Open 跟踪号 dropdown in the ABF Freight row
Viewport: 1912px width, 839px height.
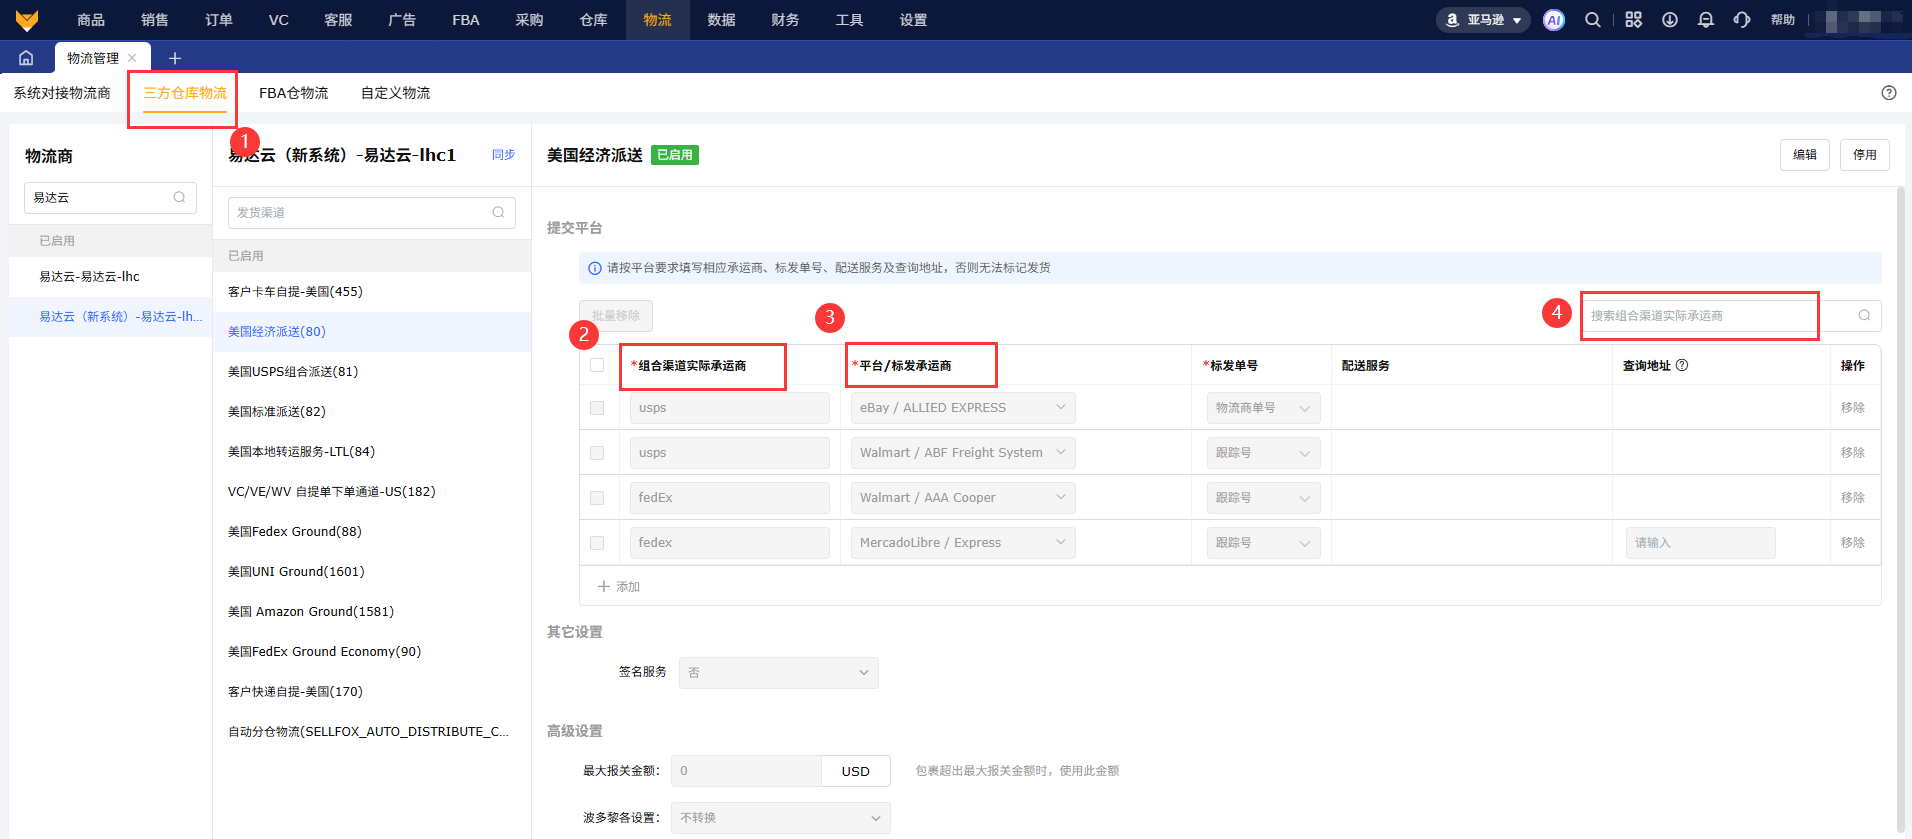[x=1263, y=453]
